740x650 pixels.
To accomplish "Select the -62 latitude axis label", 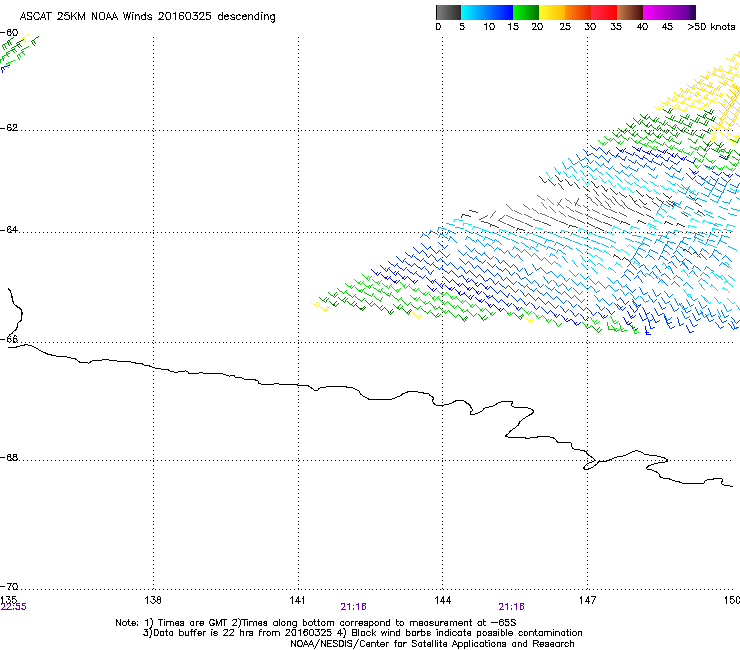I will (9, 128).
